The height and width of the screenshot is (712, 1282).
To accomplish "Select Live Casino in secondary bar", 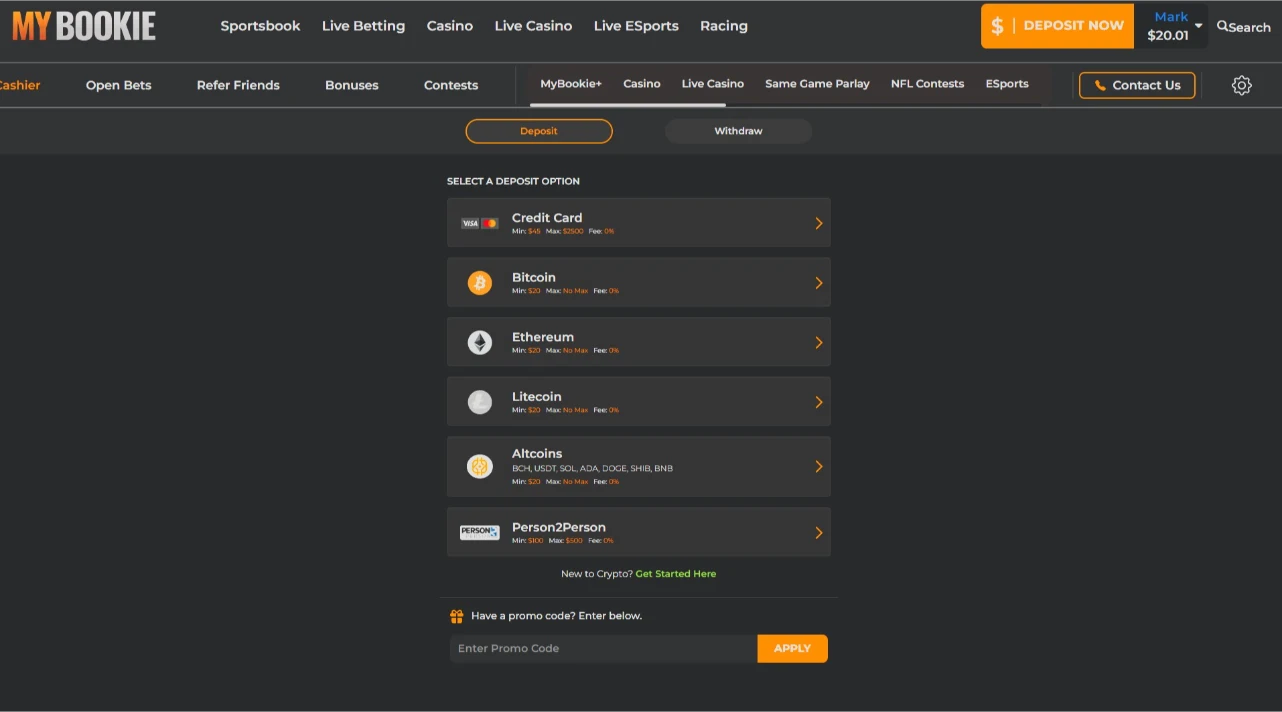I will tap(713, 84).
